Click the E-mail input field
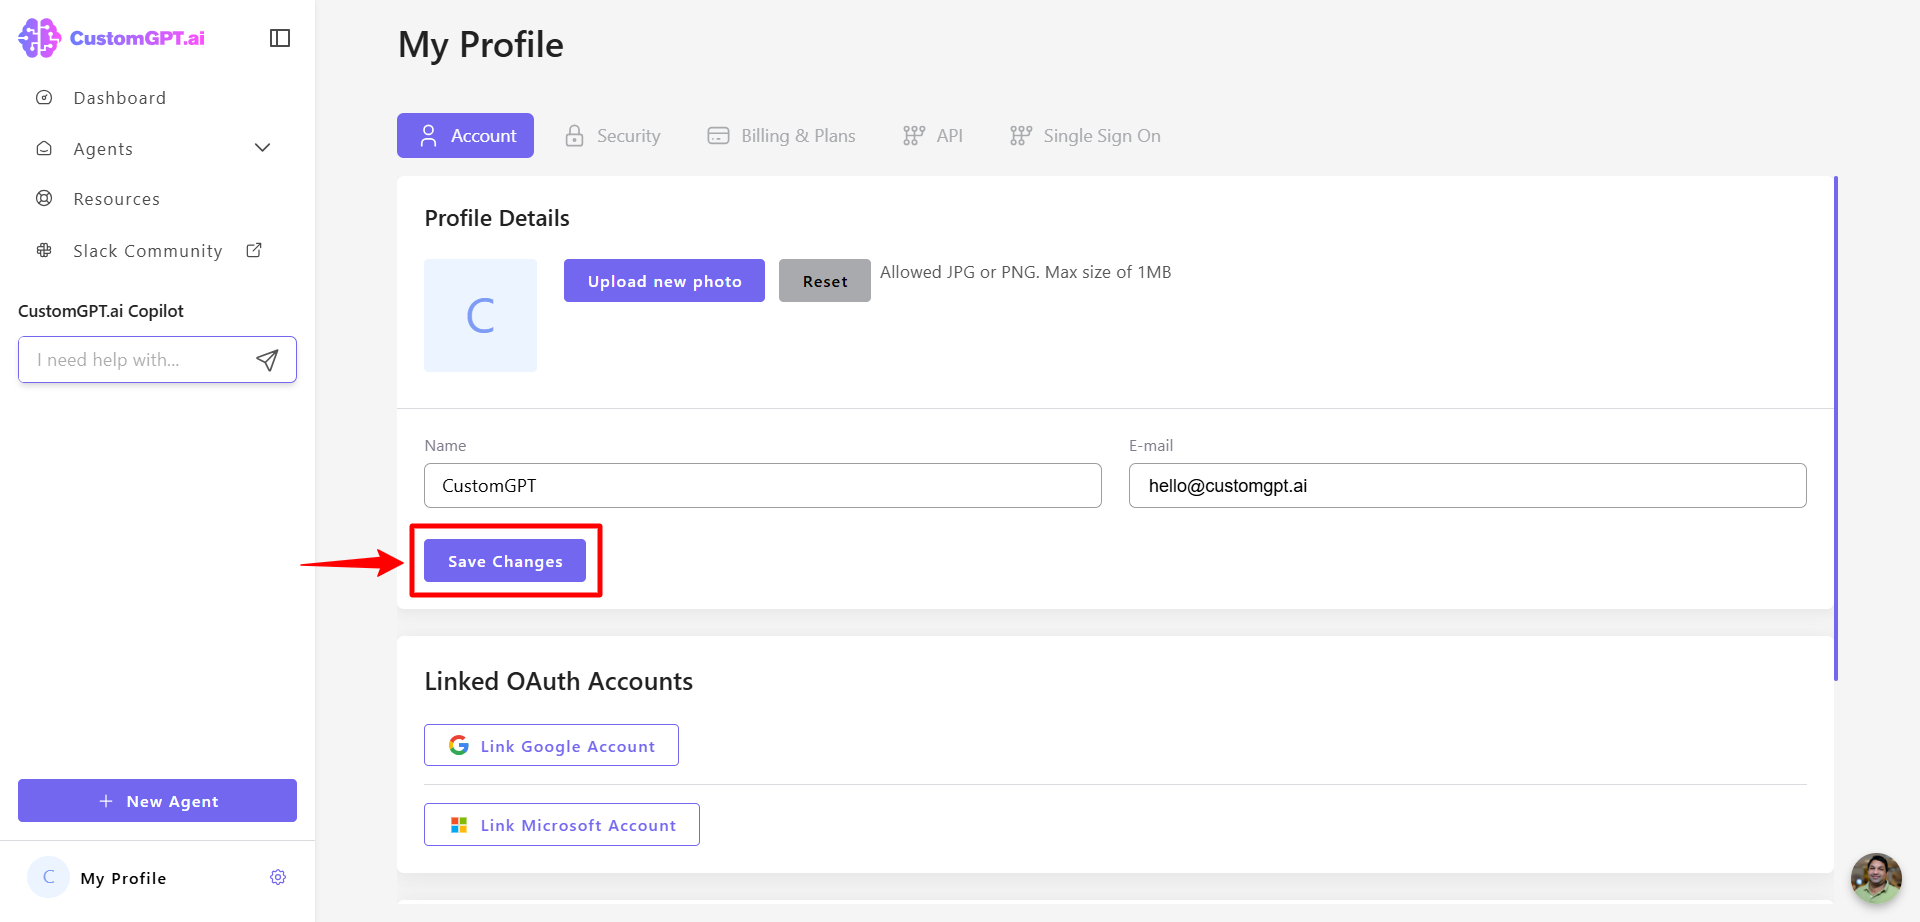 [1467, 485]
